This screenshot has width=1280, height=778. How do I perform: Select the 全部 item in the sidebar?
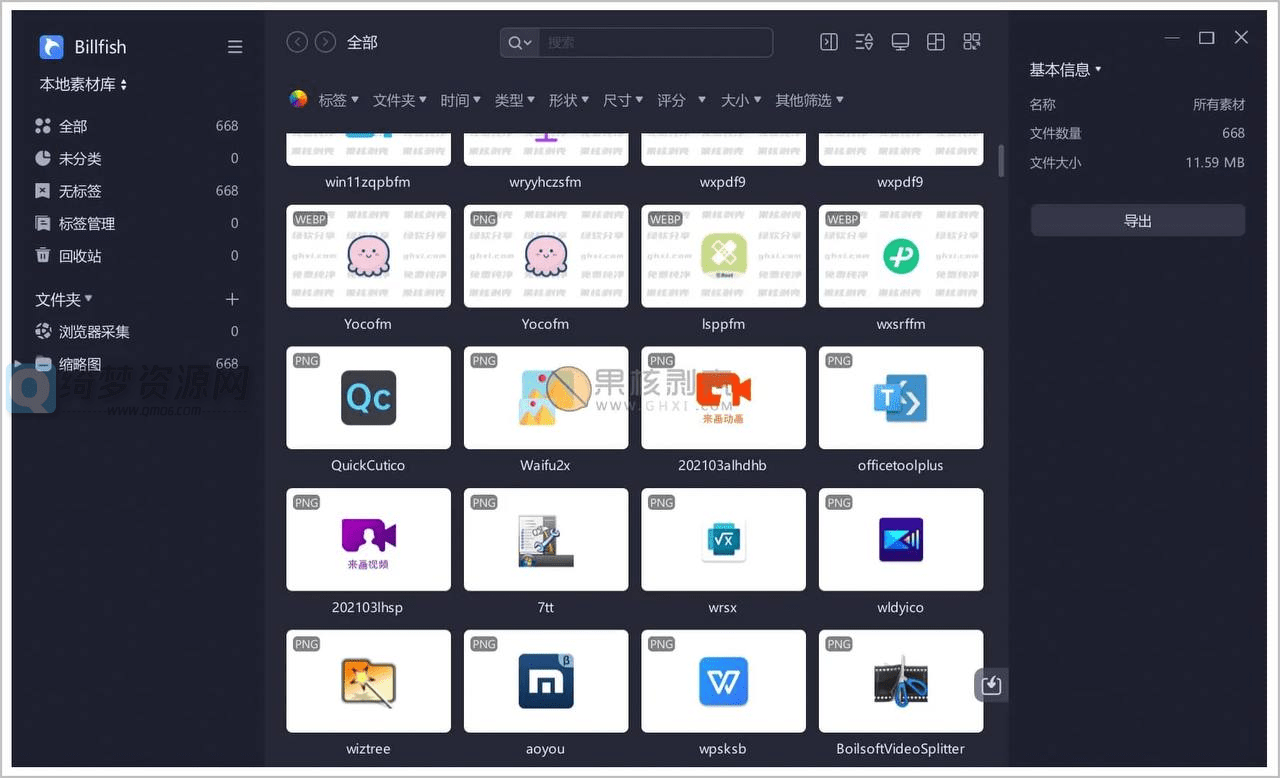click(x=137, y=126)
